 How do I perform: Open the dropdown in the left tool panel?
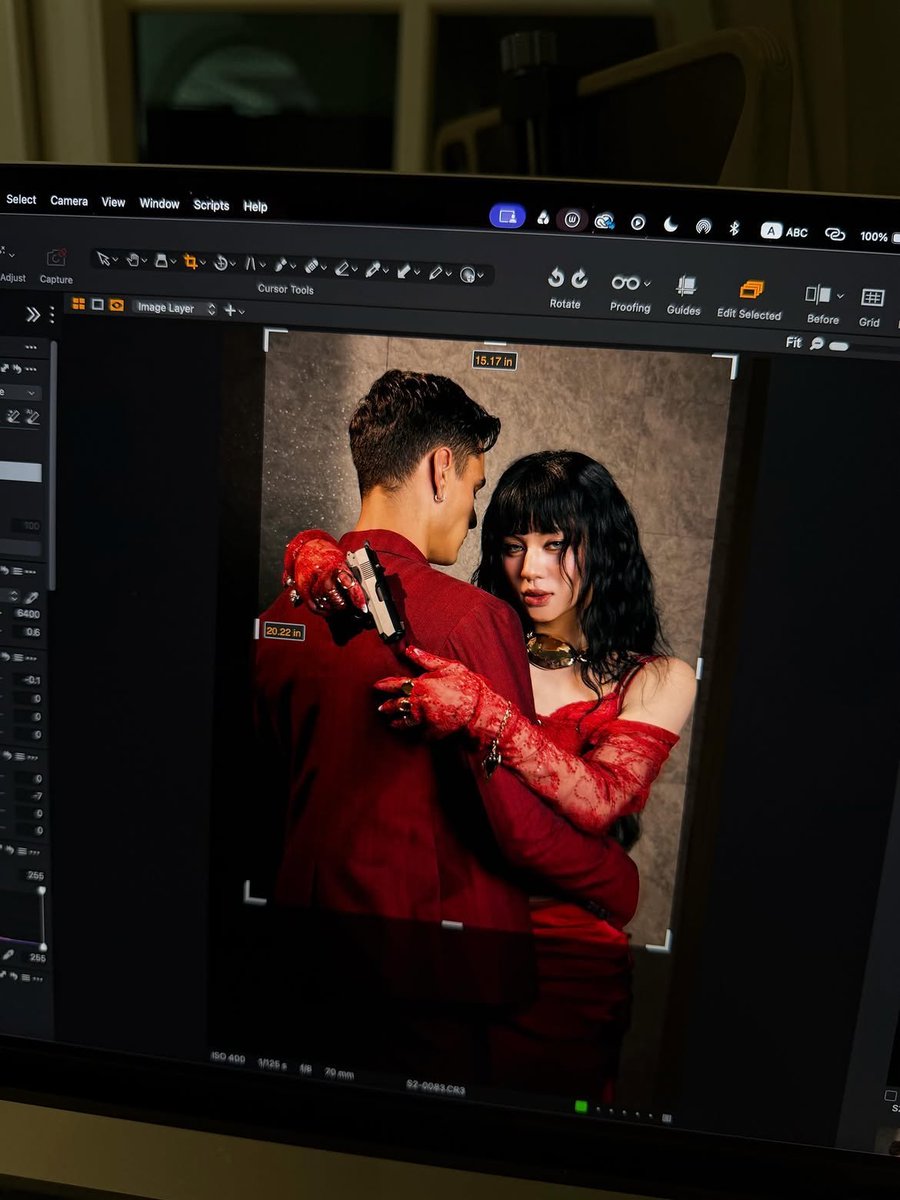click(x=20, y=393)
